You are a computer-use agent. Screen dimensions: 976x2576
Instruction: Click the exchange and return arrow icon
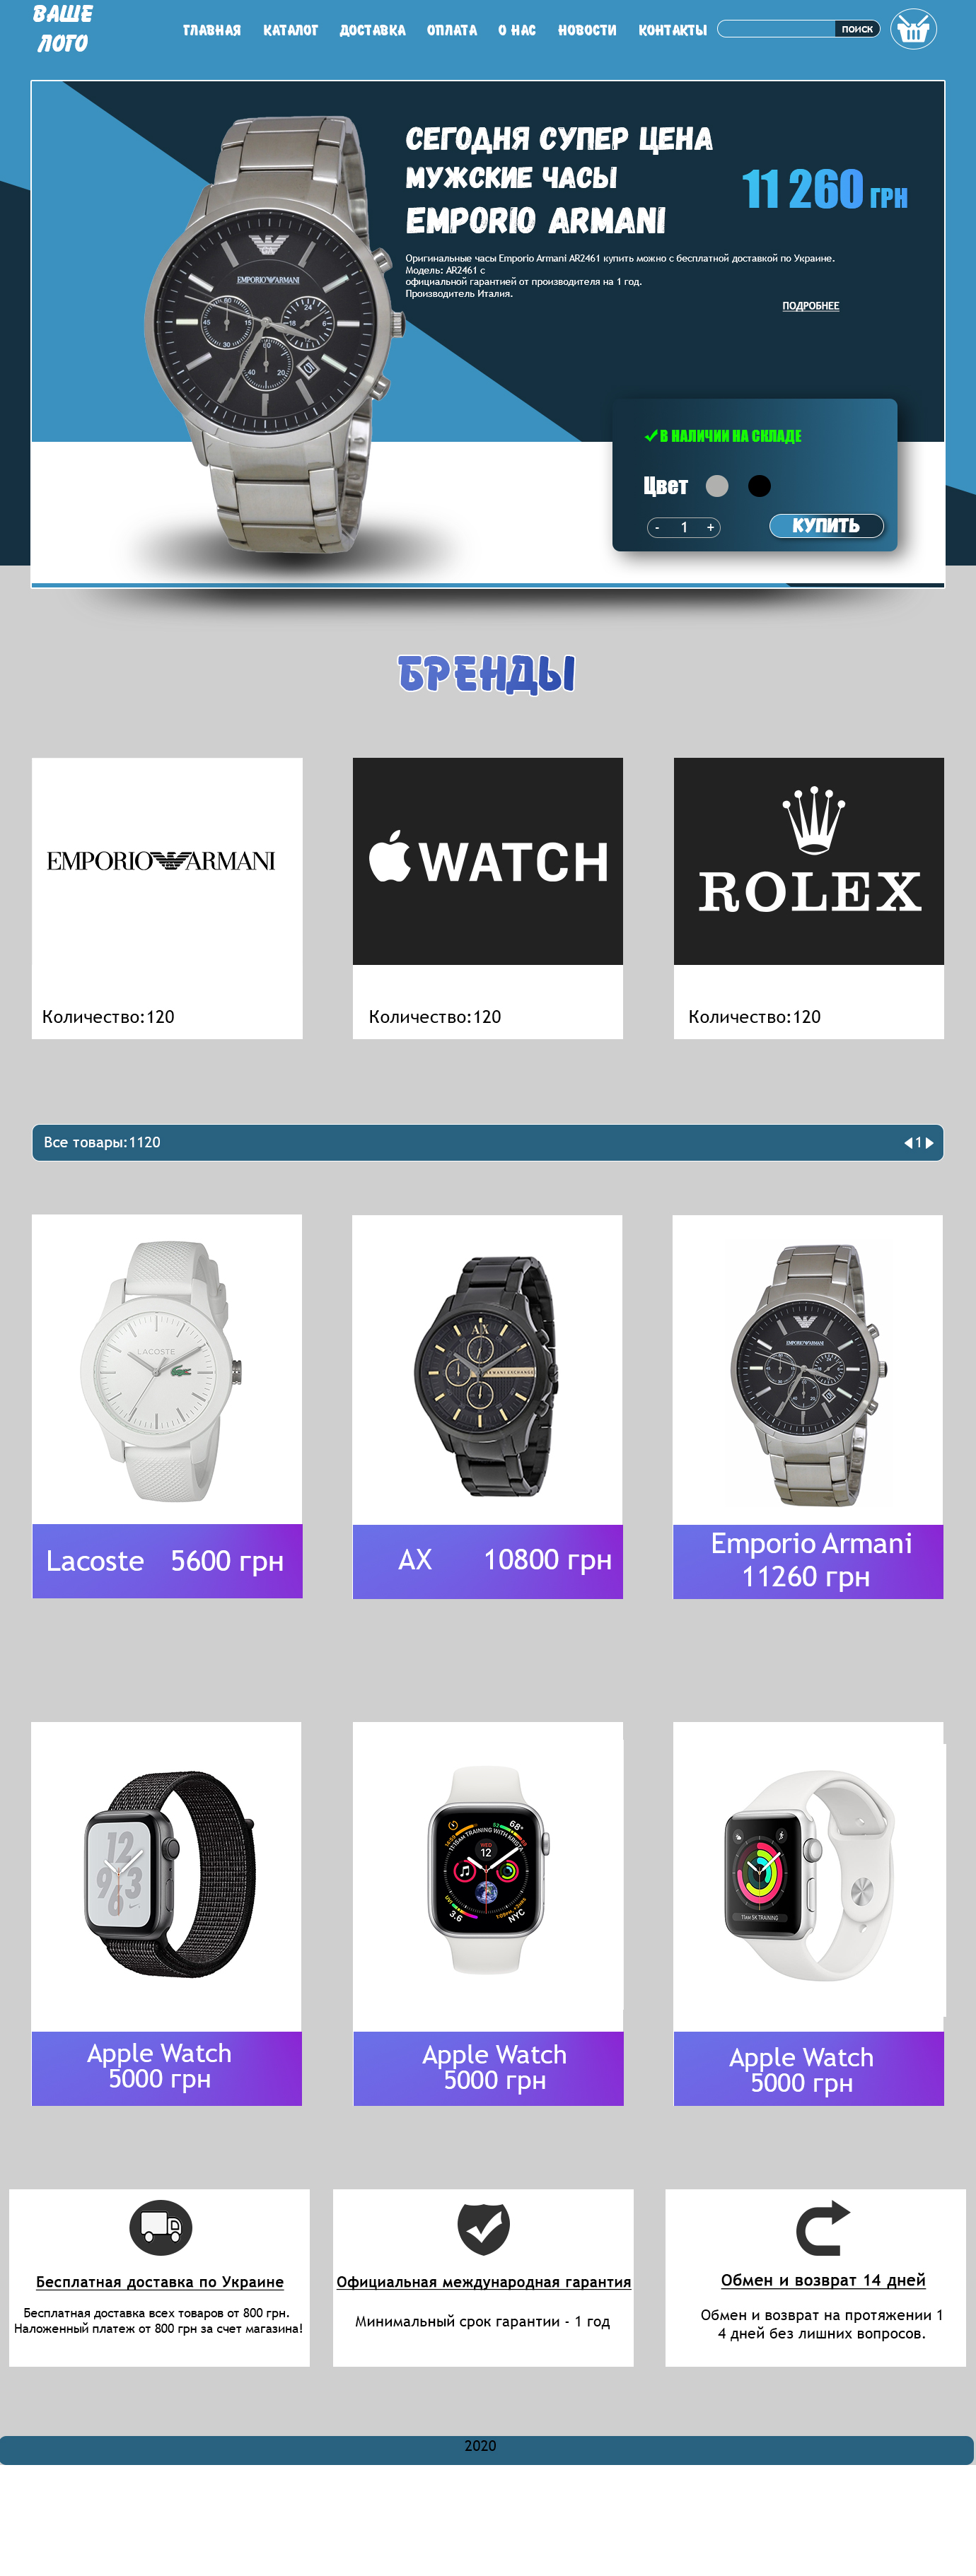coord(822,2228)
